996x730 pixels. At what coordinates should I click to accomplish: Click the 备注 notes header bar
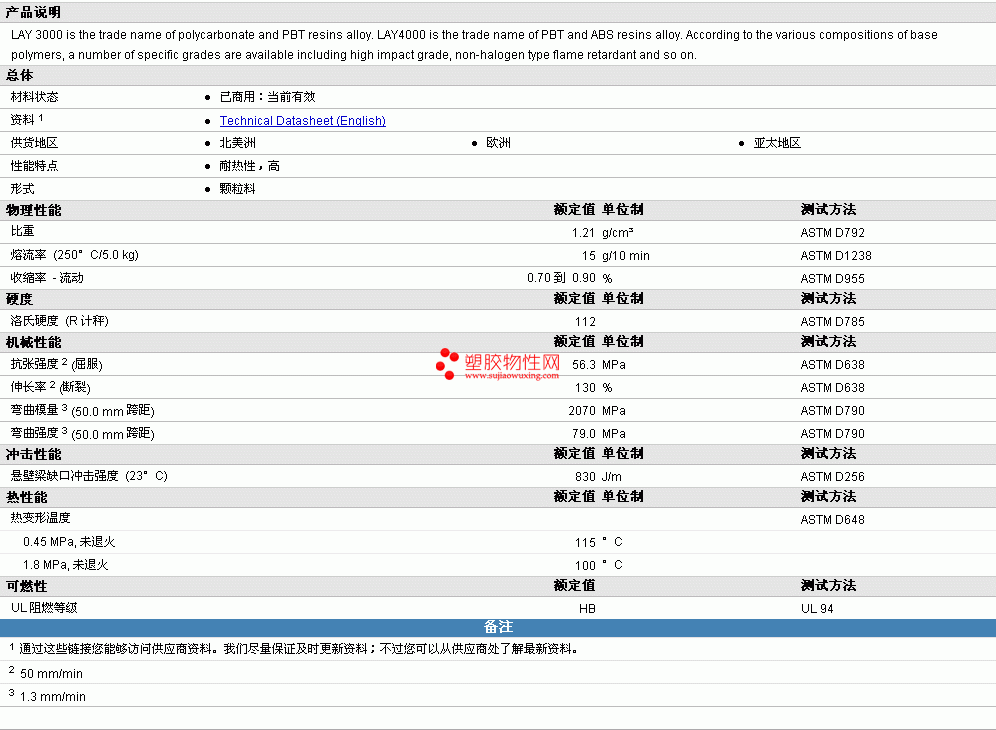click(x=498, y=628)
